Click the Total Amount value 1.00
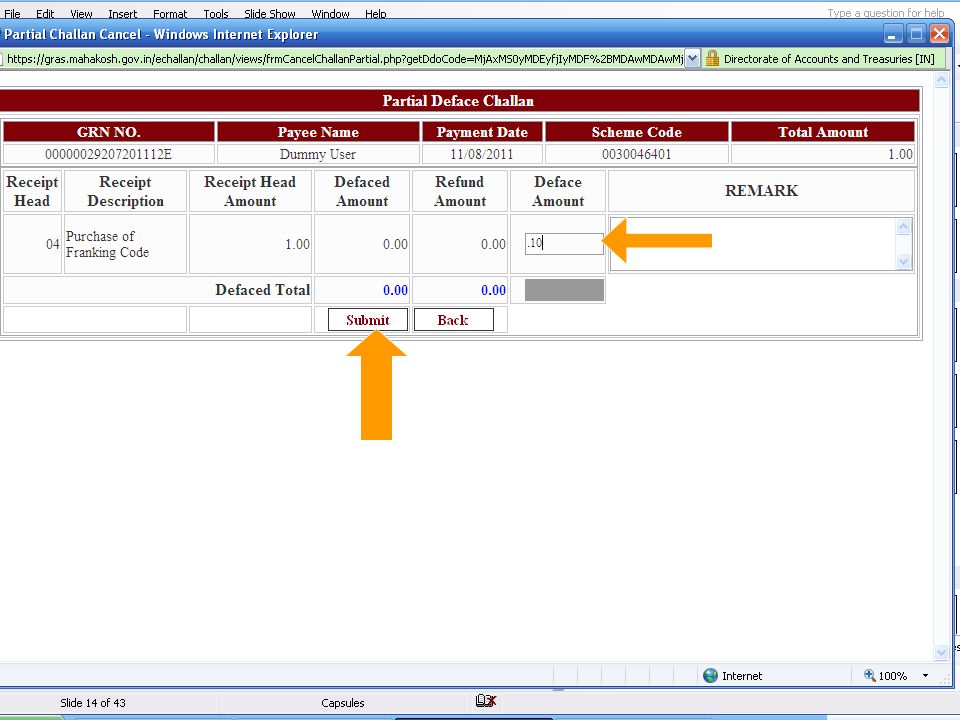 tap(900, 154)
